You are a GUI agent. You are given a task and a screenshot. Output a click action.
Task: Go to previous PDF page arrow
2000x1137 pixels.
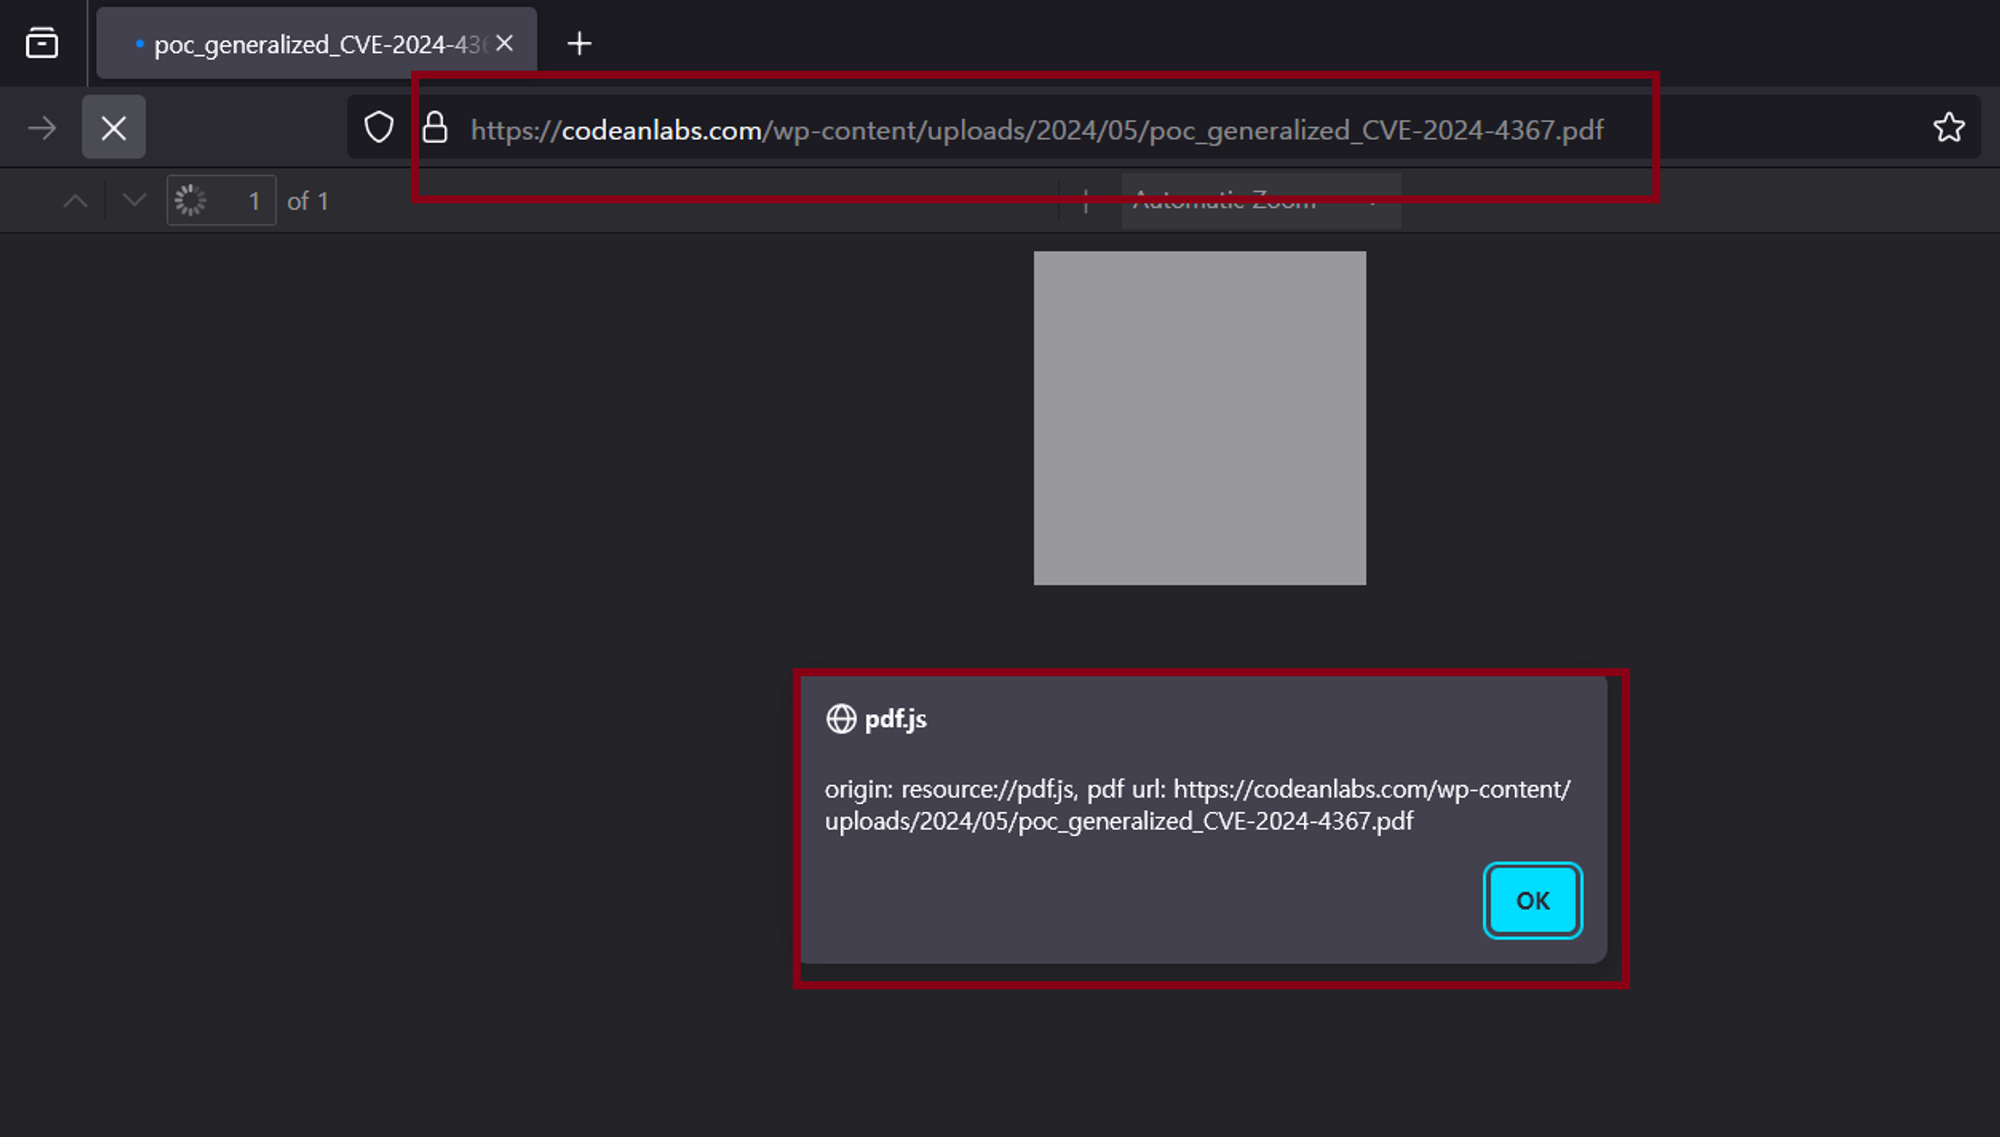pyautogui.click(x=76, y=201)
